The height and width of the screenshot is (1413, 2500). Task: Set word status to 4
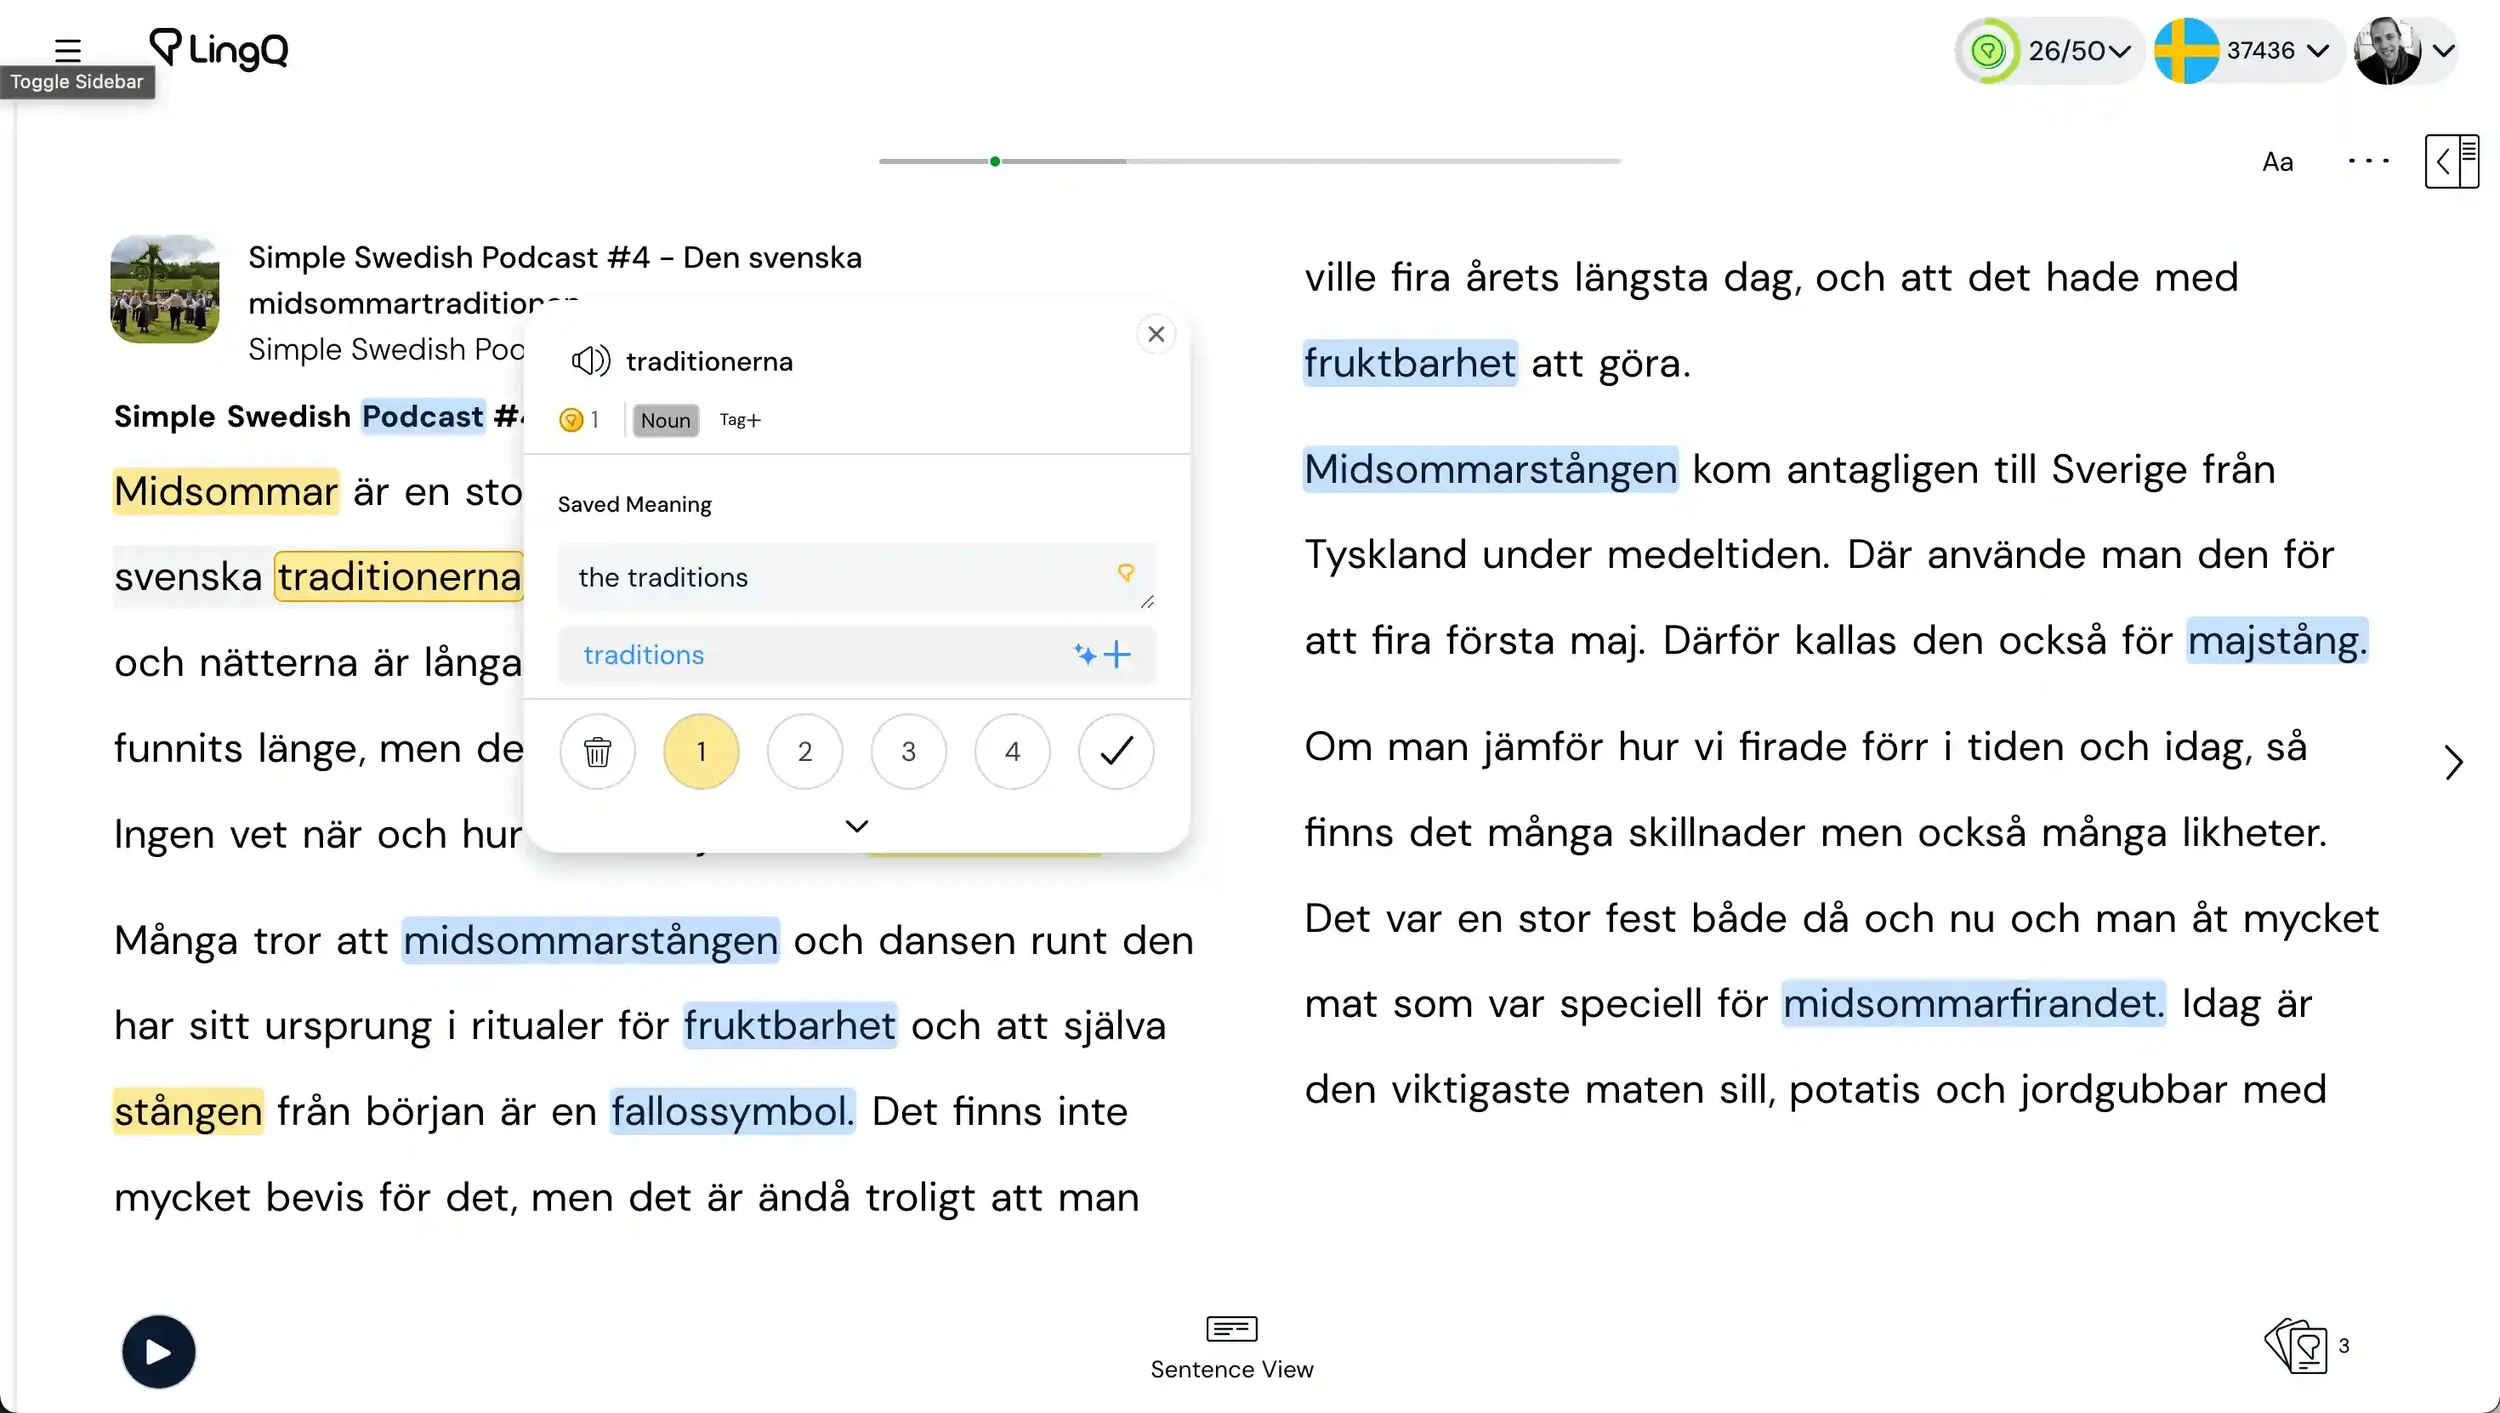(x=1012, y=751)
